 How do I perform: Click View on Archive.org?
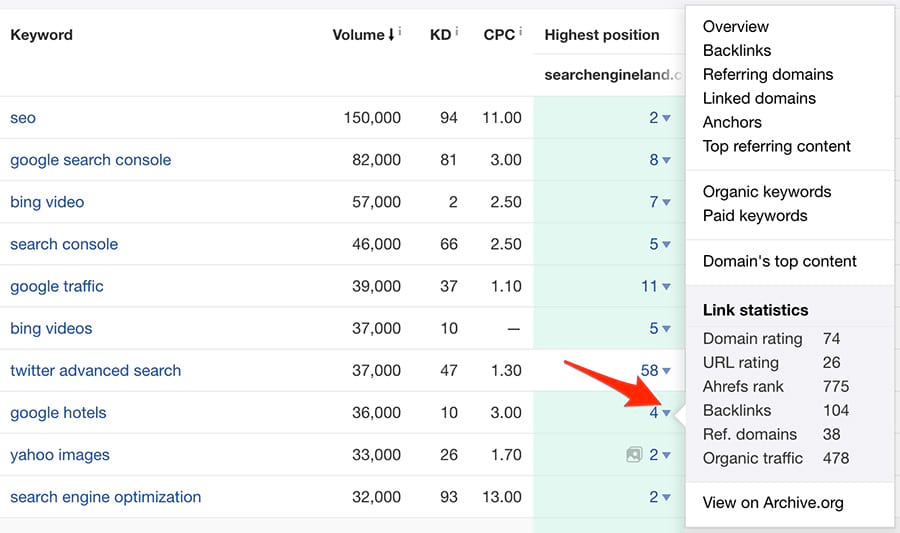click(772, 503)
